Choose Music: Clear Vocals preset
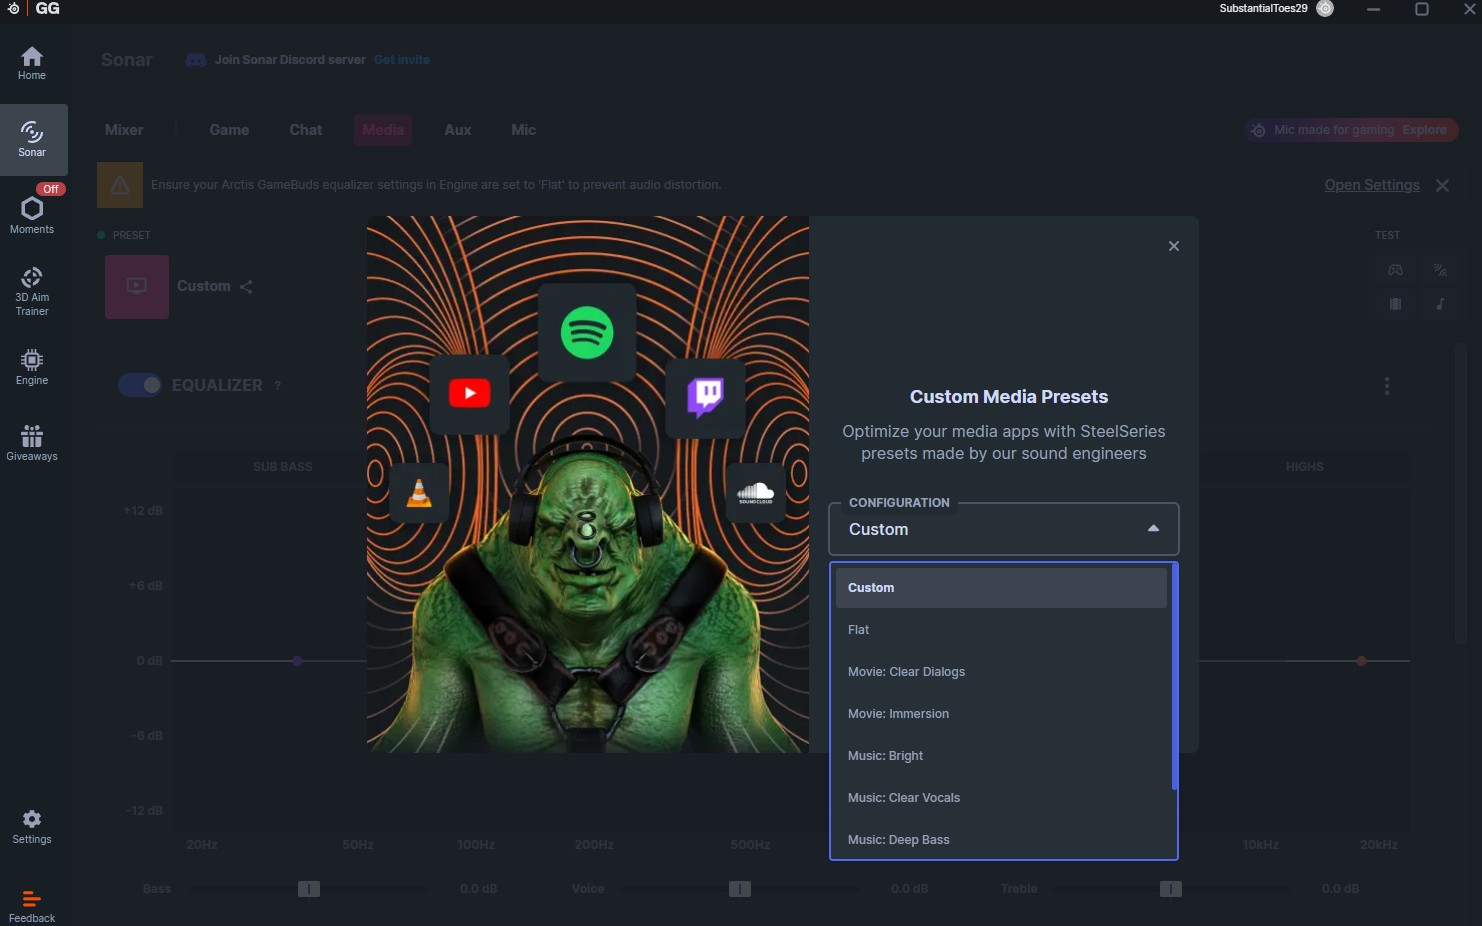 [x=1001, y=798]
